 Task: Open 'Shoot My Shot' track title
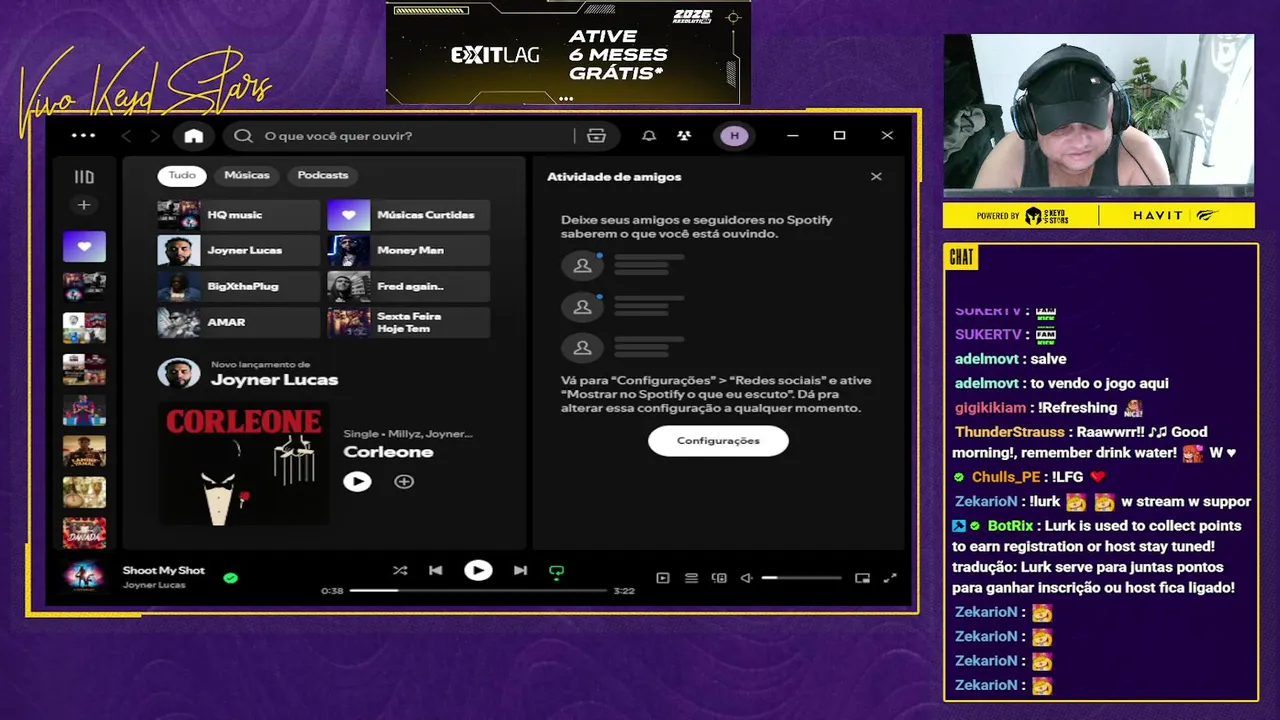point(164,571)
